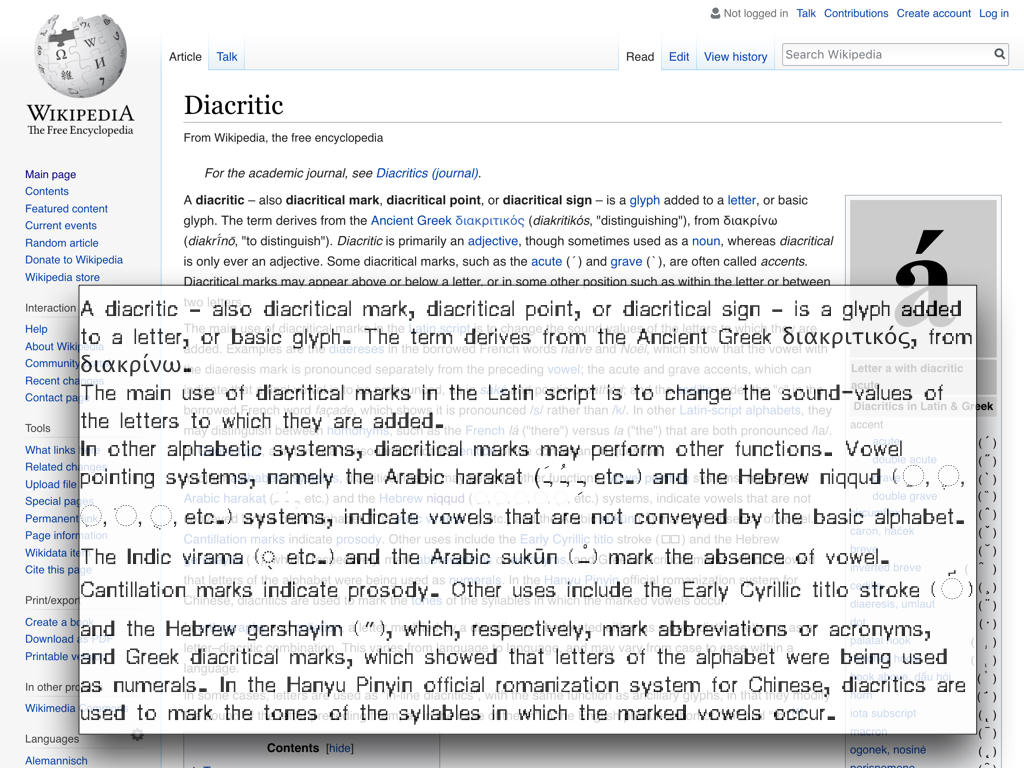
Task: Open the iota subscript link in infobox
Action: [883, 713]
